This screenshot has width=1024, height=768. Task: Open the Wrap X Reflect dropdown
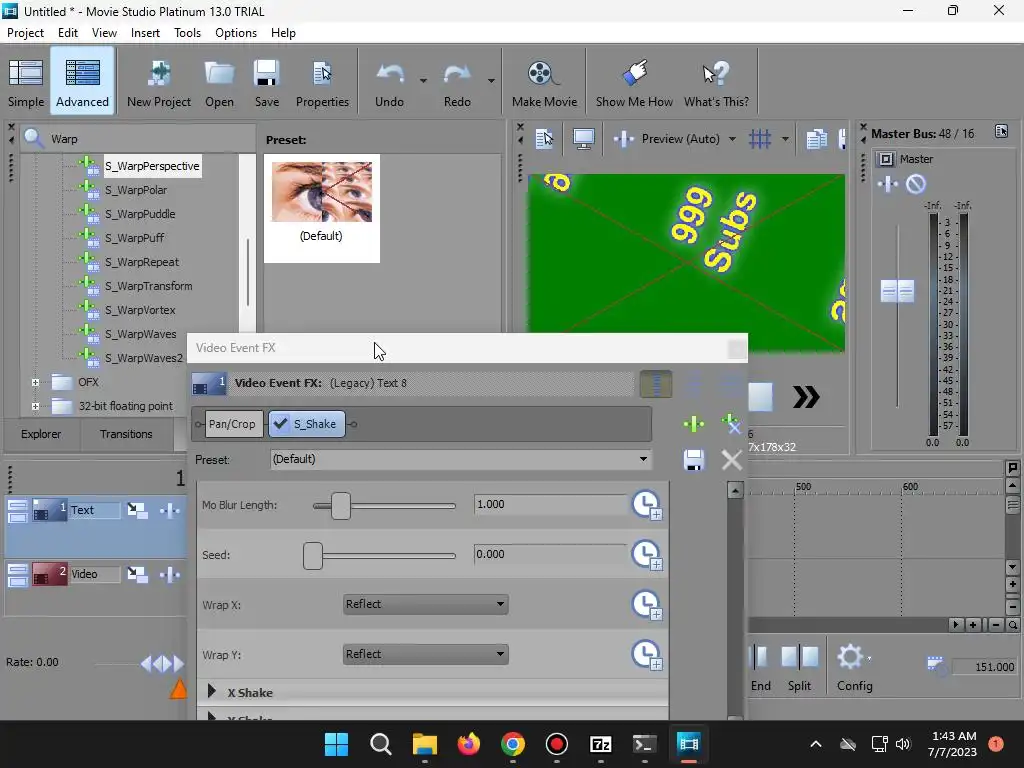[x=426, y=605]
